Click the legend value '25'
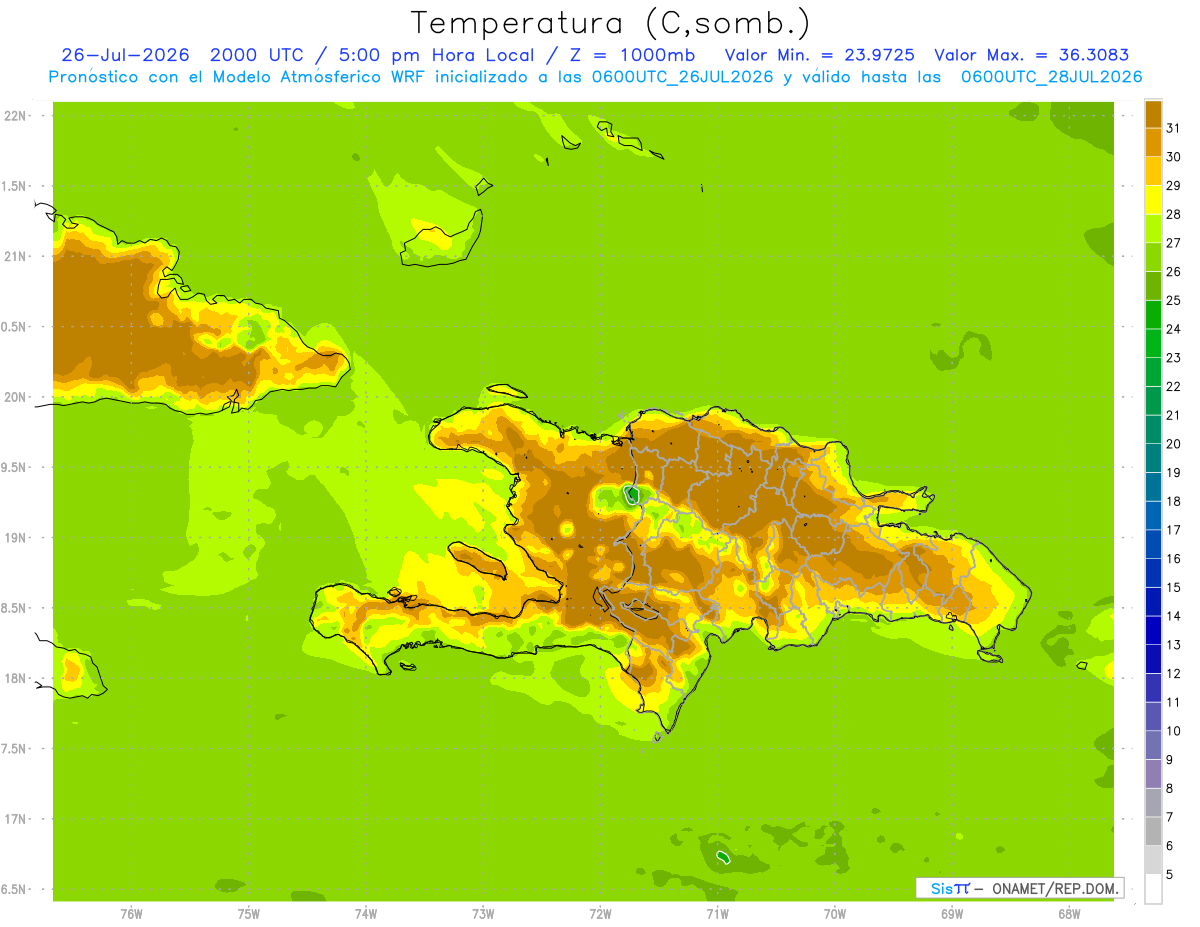The height and width of the screenshot is (927, 1200). click(1173, 300)
